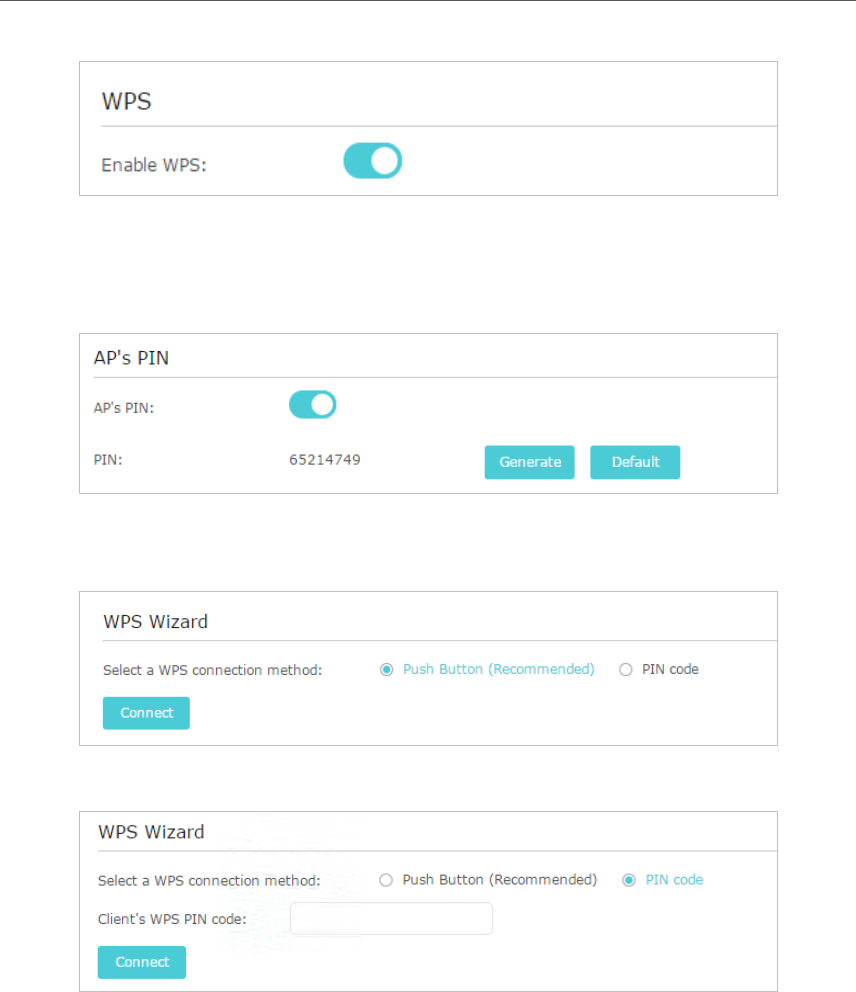Viewport: 856px width, 992px height.
Task: Click the Enable WPS label text
Action: point(153,165)
